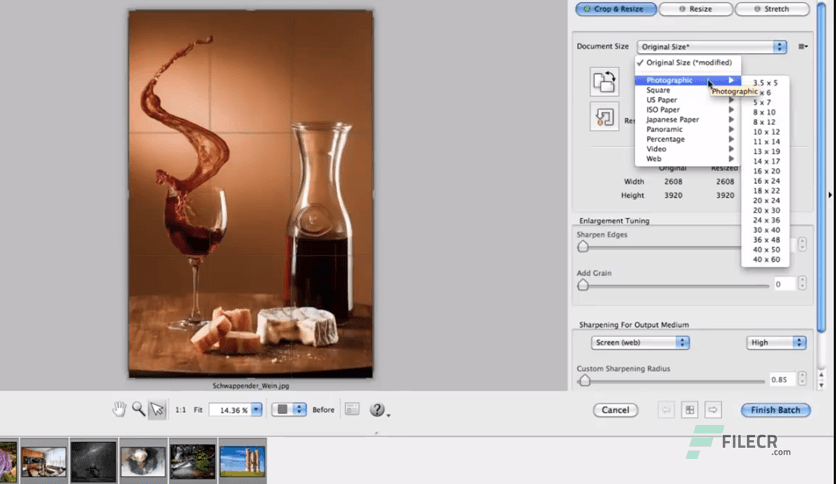Choose 24 x 36 photographic size

point(765,220)
